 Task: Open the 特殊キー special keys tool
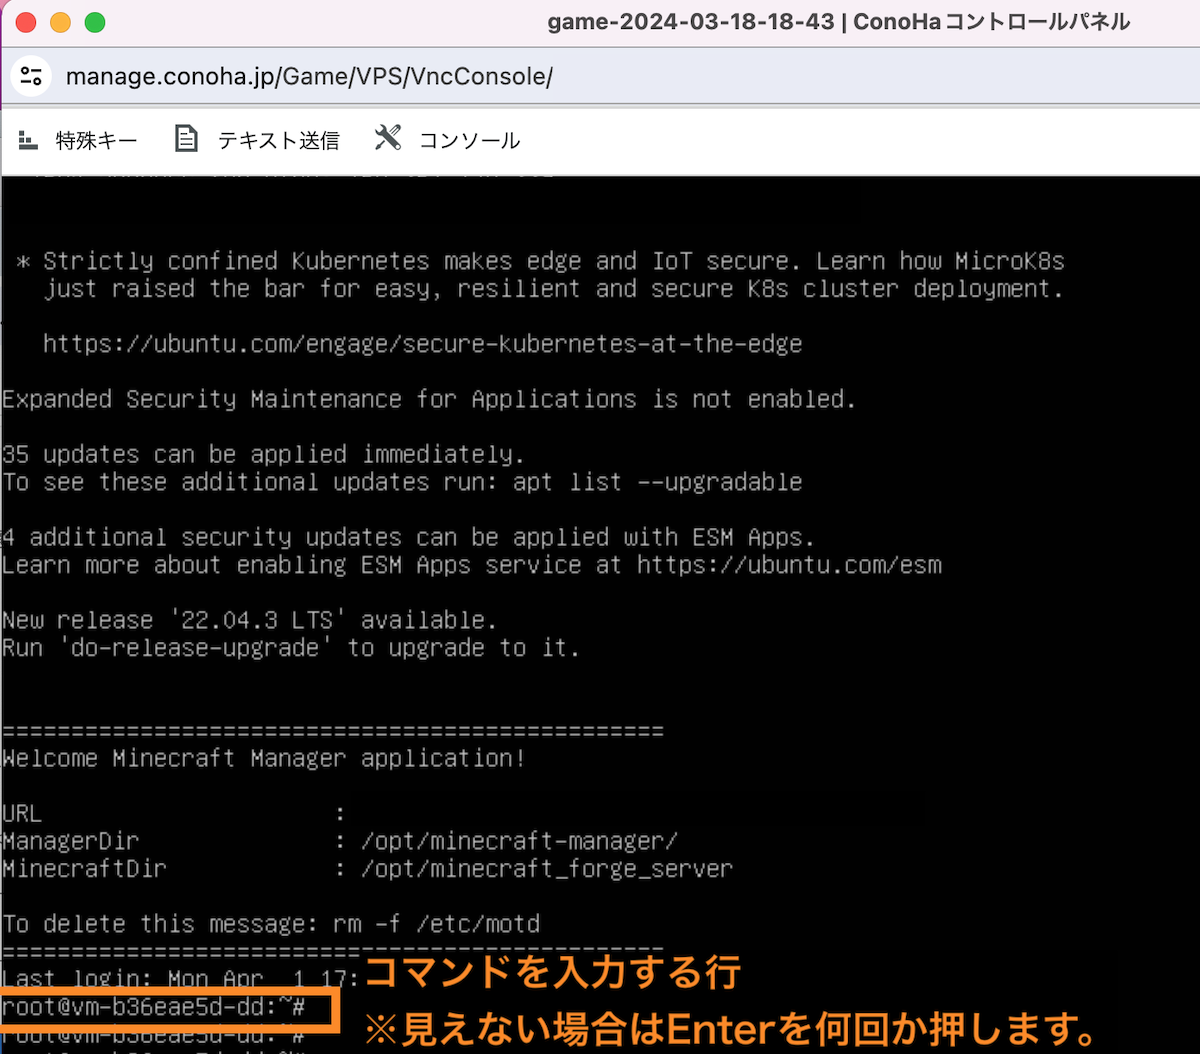96,141
